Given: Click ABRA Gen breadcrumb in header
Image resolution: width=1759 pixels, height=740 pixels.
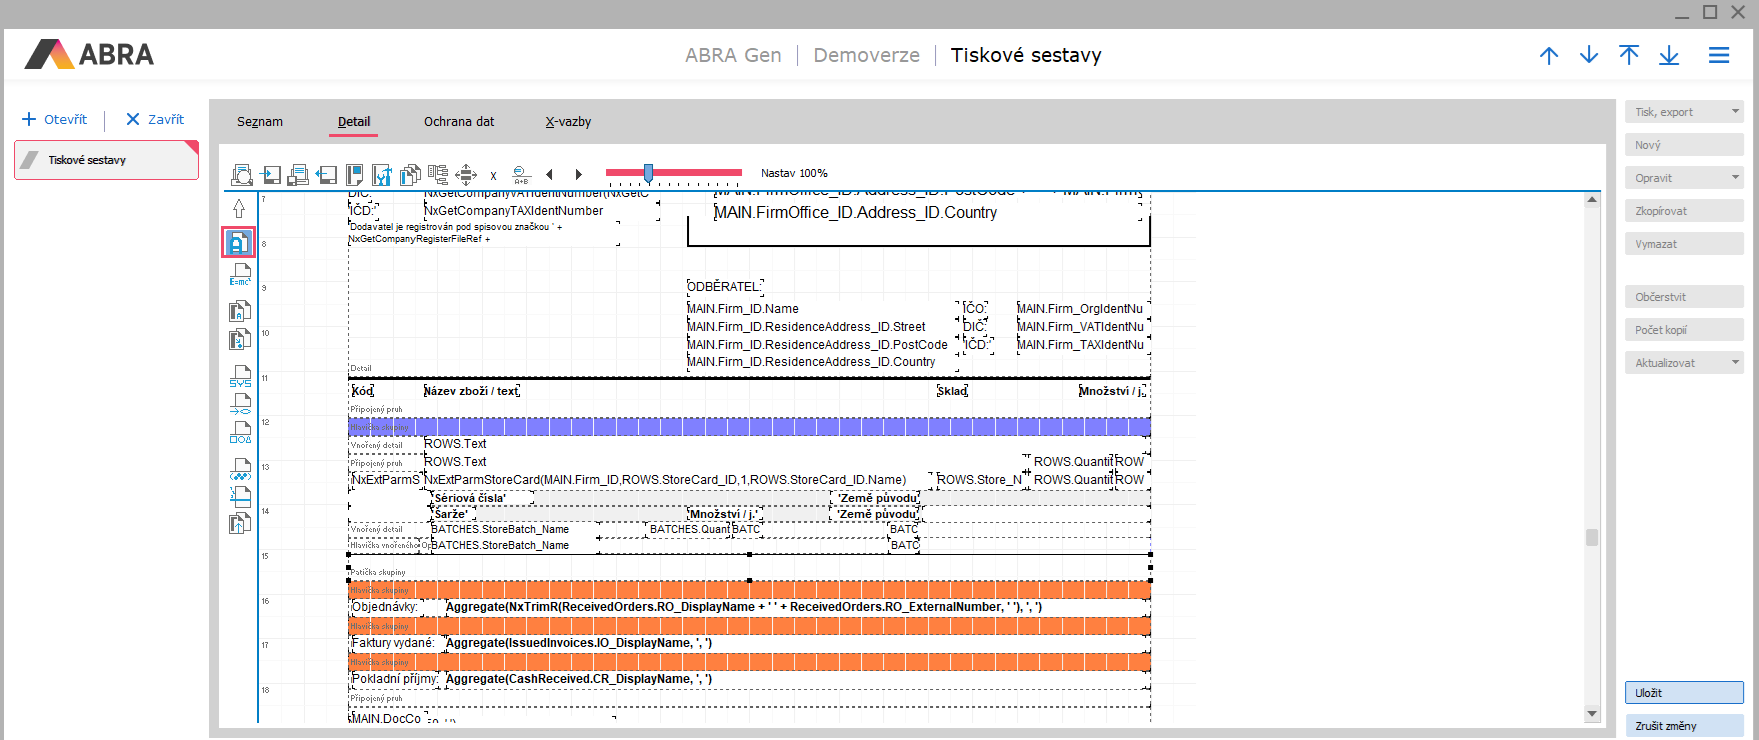Looking at the screenshot, I should tap(733, 56).
